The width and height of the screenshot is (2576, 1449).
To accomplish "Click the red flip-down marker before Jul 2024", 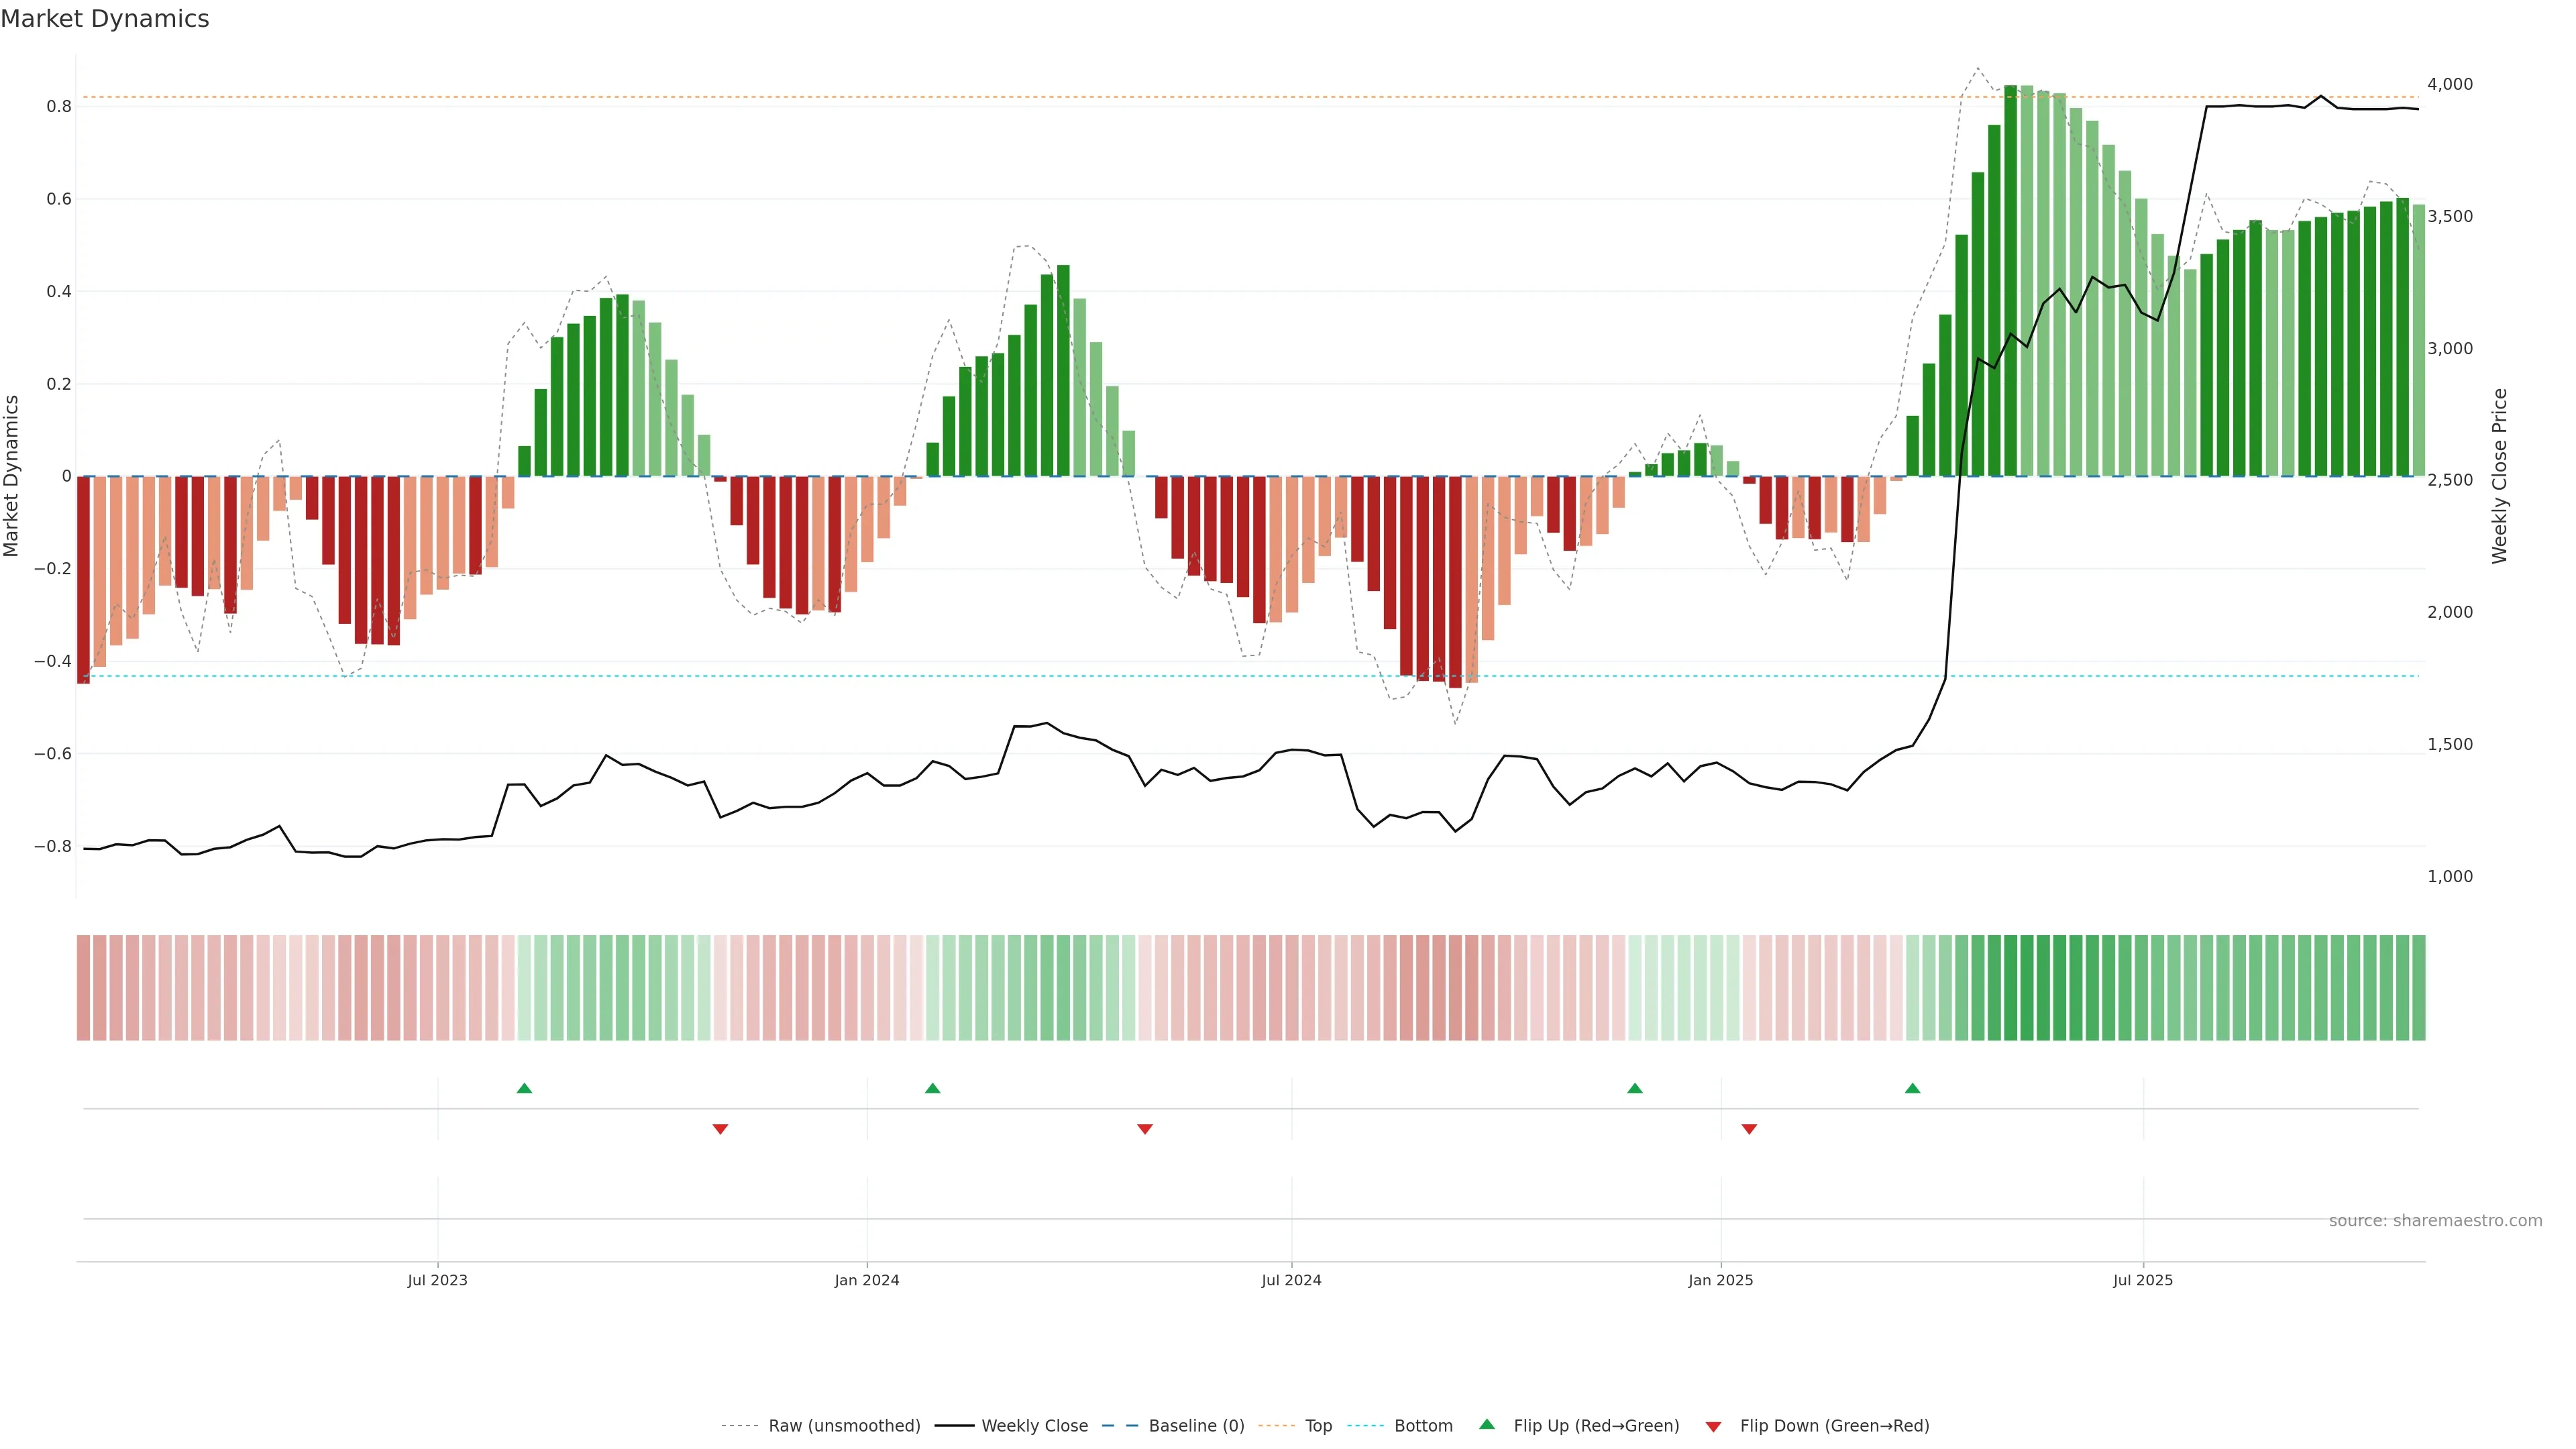I will 1145,1129.
